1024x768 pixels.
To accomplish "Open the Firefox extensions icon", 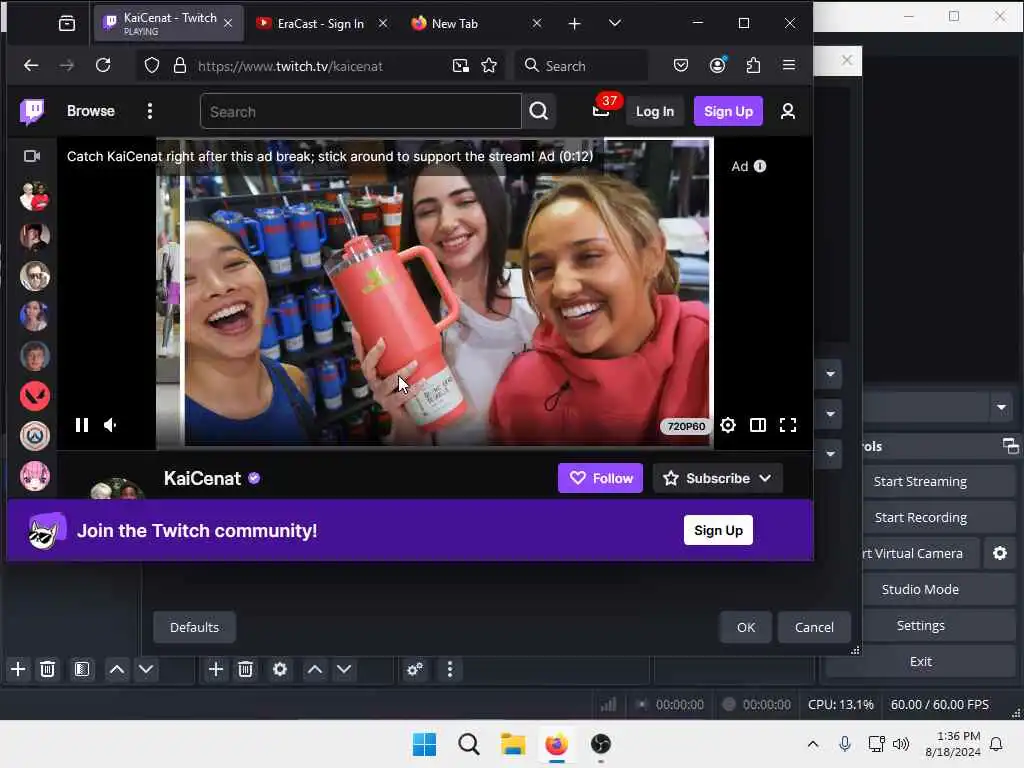I will pos(753,65).
